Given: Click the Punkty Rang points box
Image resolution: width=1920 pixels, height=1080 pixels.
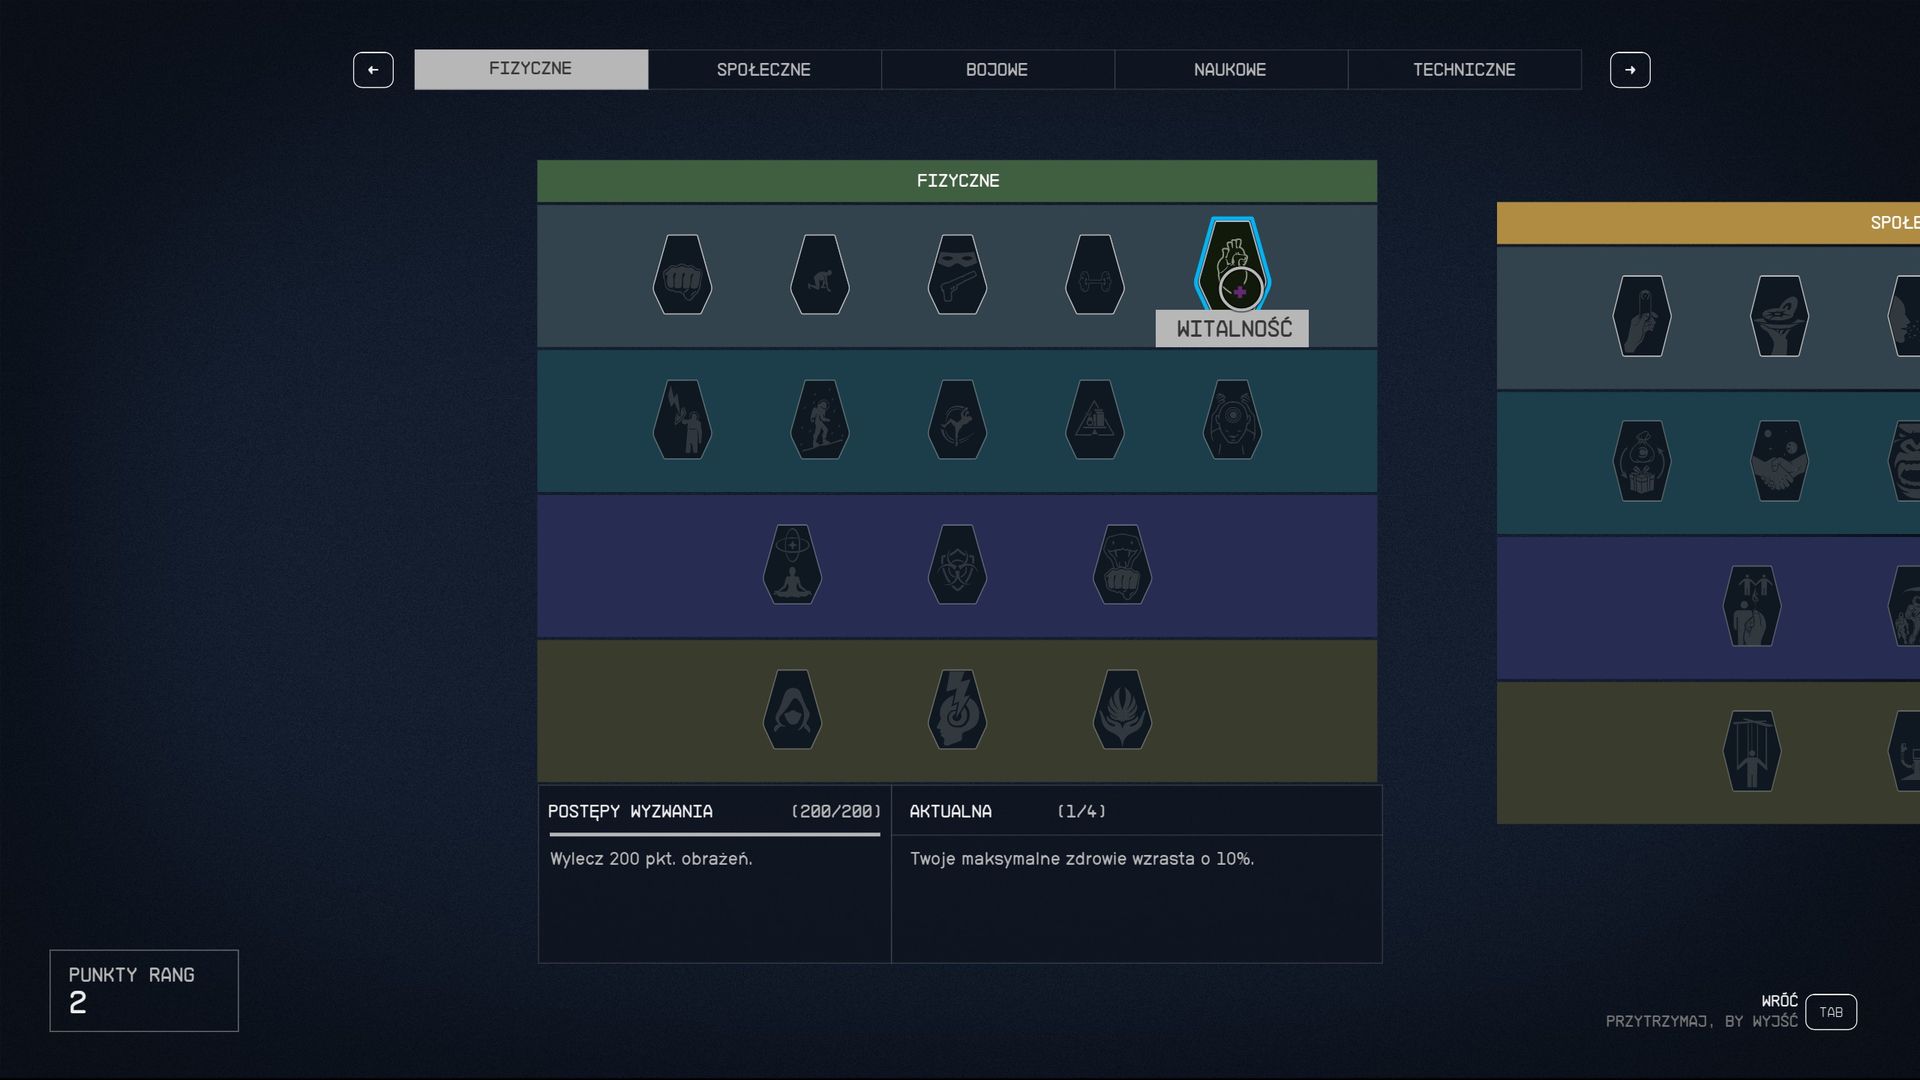Looking at the screenshot, I should pyautogui.click(x=144, y=990).
